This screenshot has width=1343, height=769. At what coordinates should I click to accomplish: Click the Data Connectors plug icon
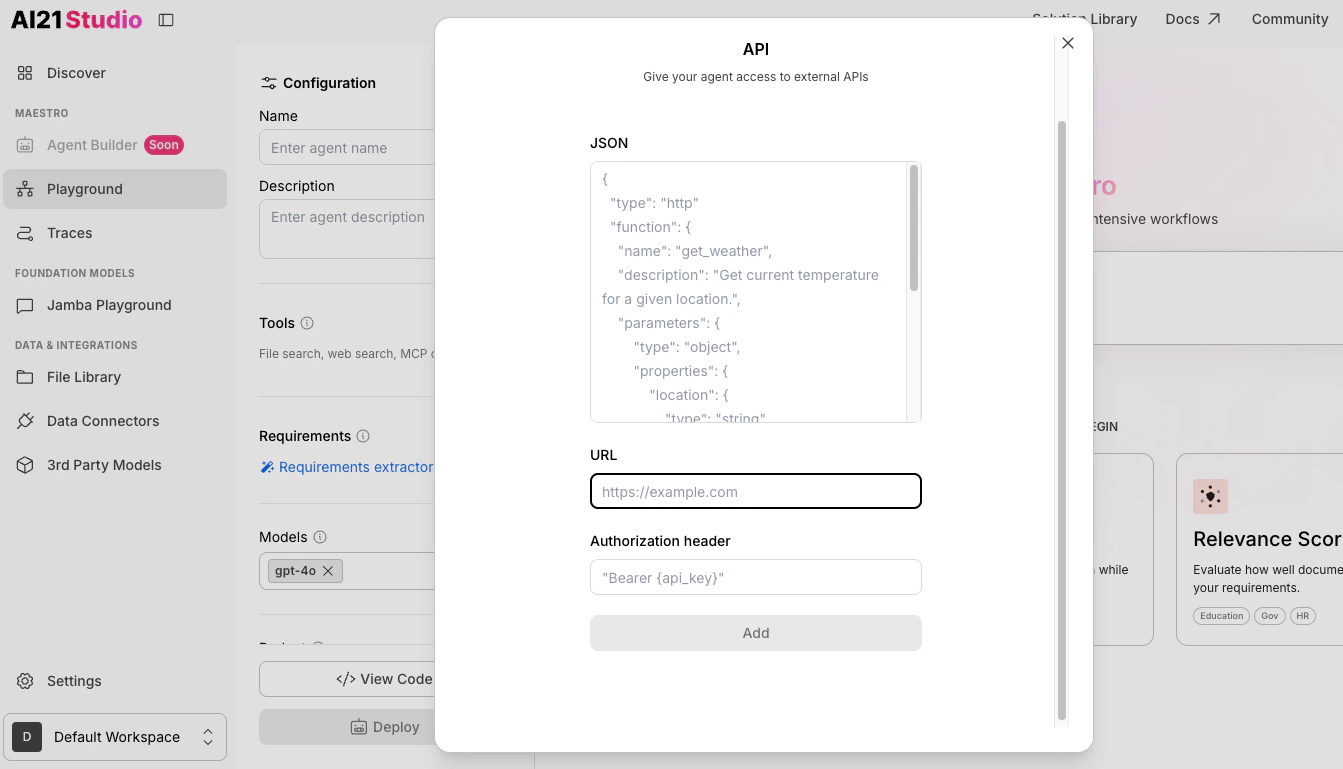coord(25,421)
